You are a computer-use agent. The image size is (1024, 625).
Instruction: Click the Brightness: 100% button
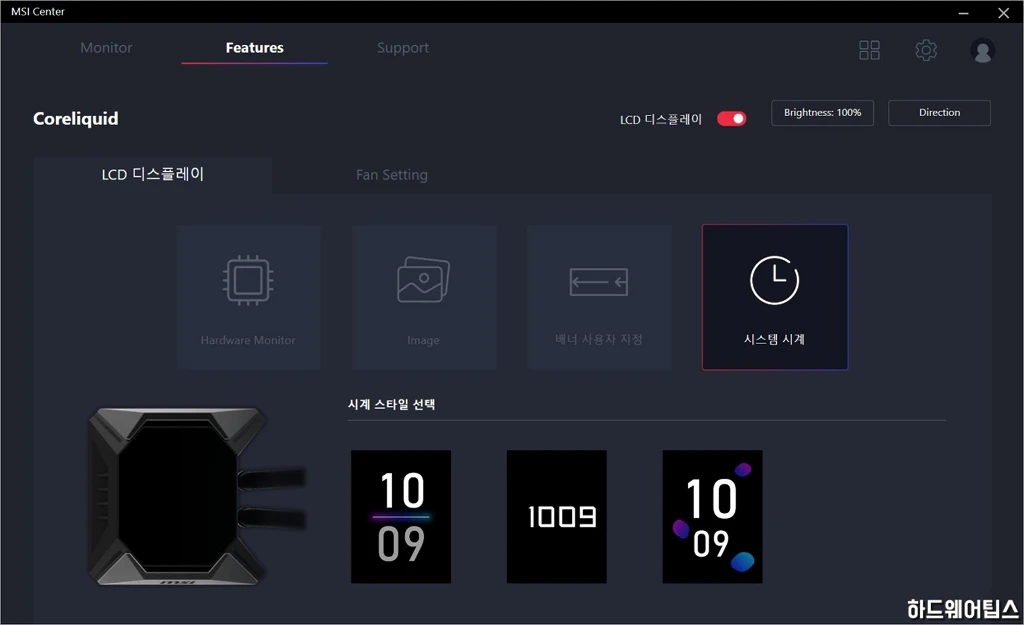(x=822, y=112)
